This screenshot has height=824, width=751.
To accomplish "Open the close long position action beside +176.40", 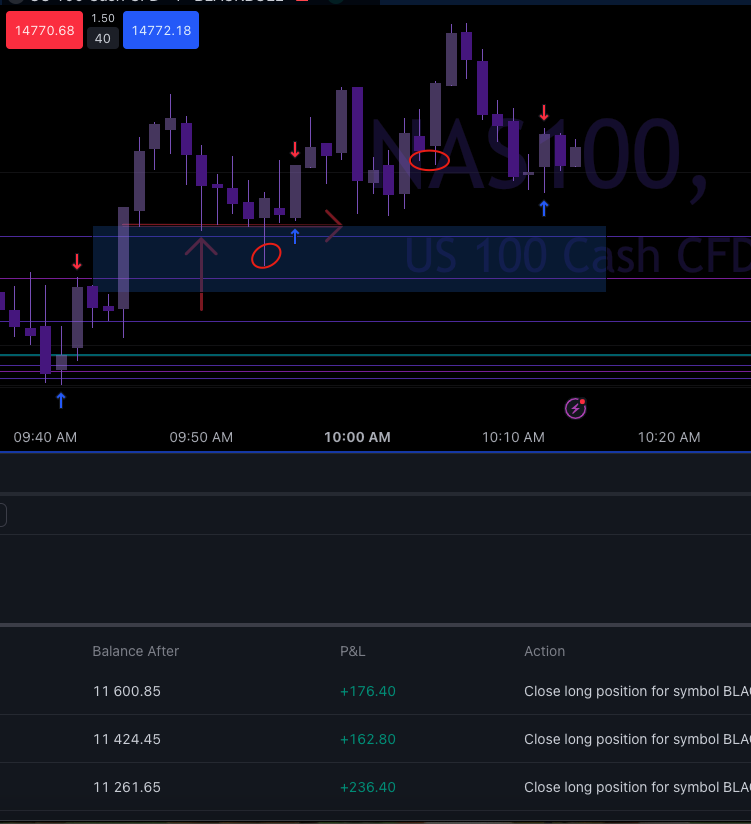I will click(637, 691).
